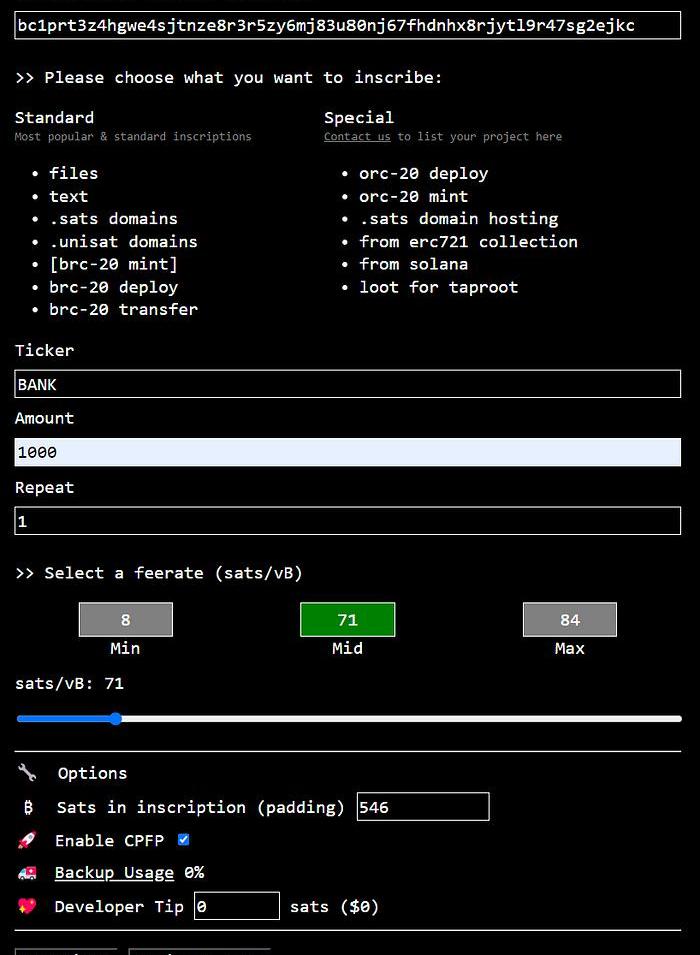Select the Max feerate button 84
Viewport: 700px width, 955px height.
tap(569, 620)
